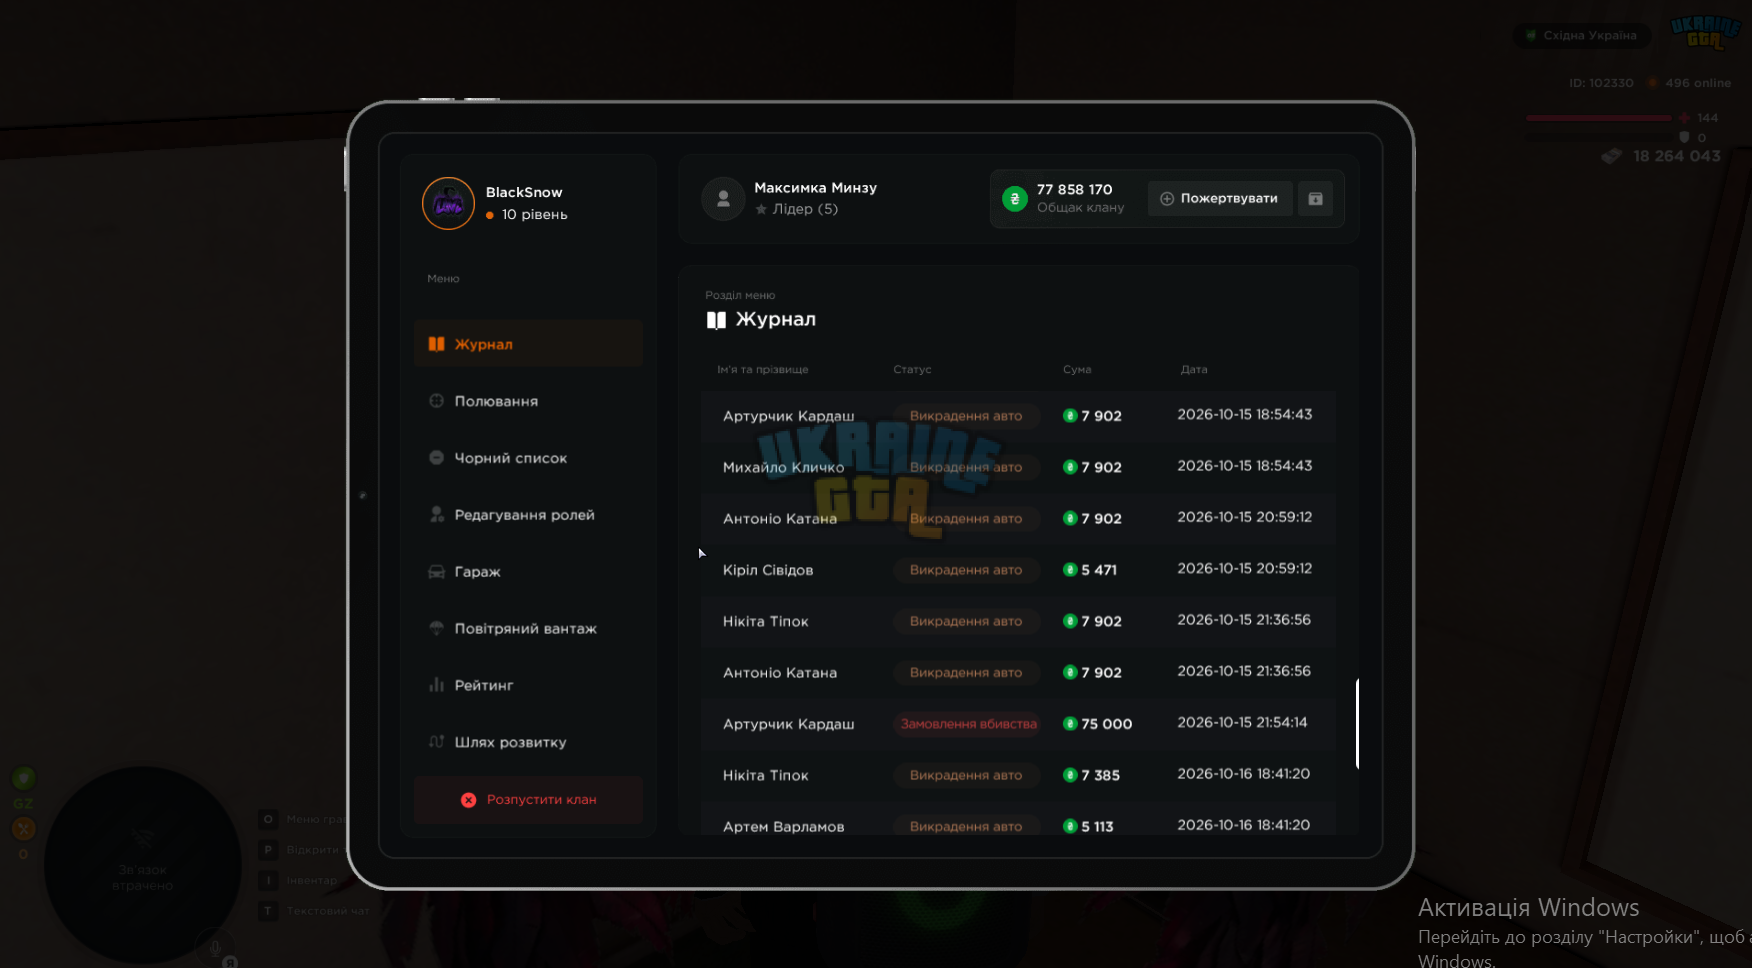
Task: Click the journal scrollbar thumb
Action: click(1357, 723)
